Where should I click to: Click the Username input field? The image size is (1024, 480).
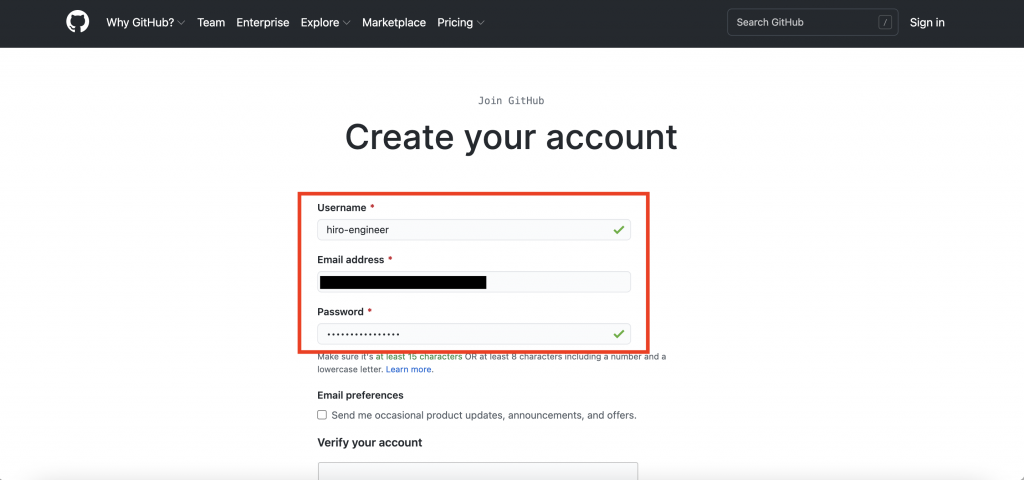(474, 230)
